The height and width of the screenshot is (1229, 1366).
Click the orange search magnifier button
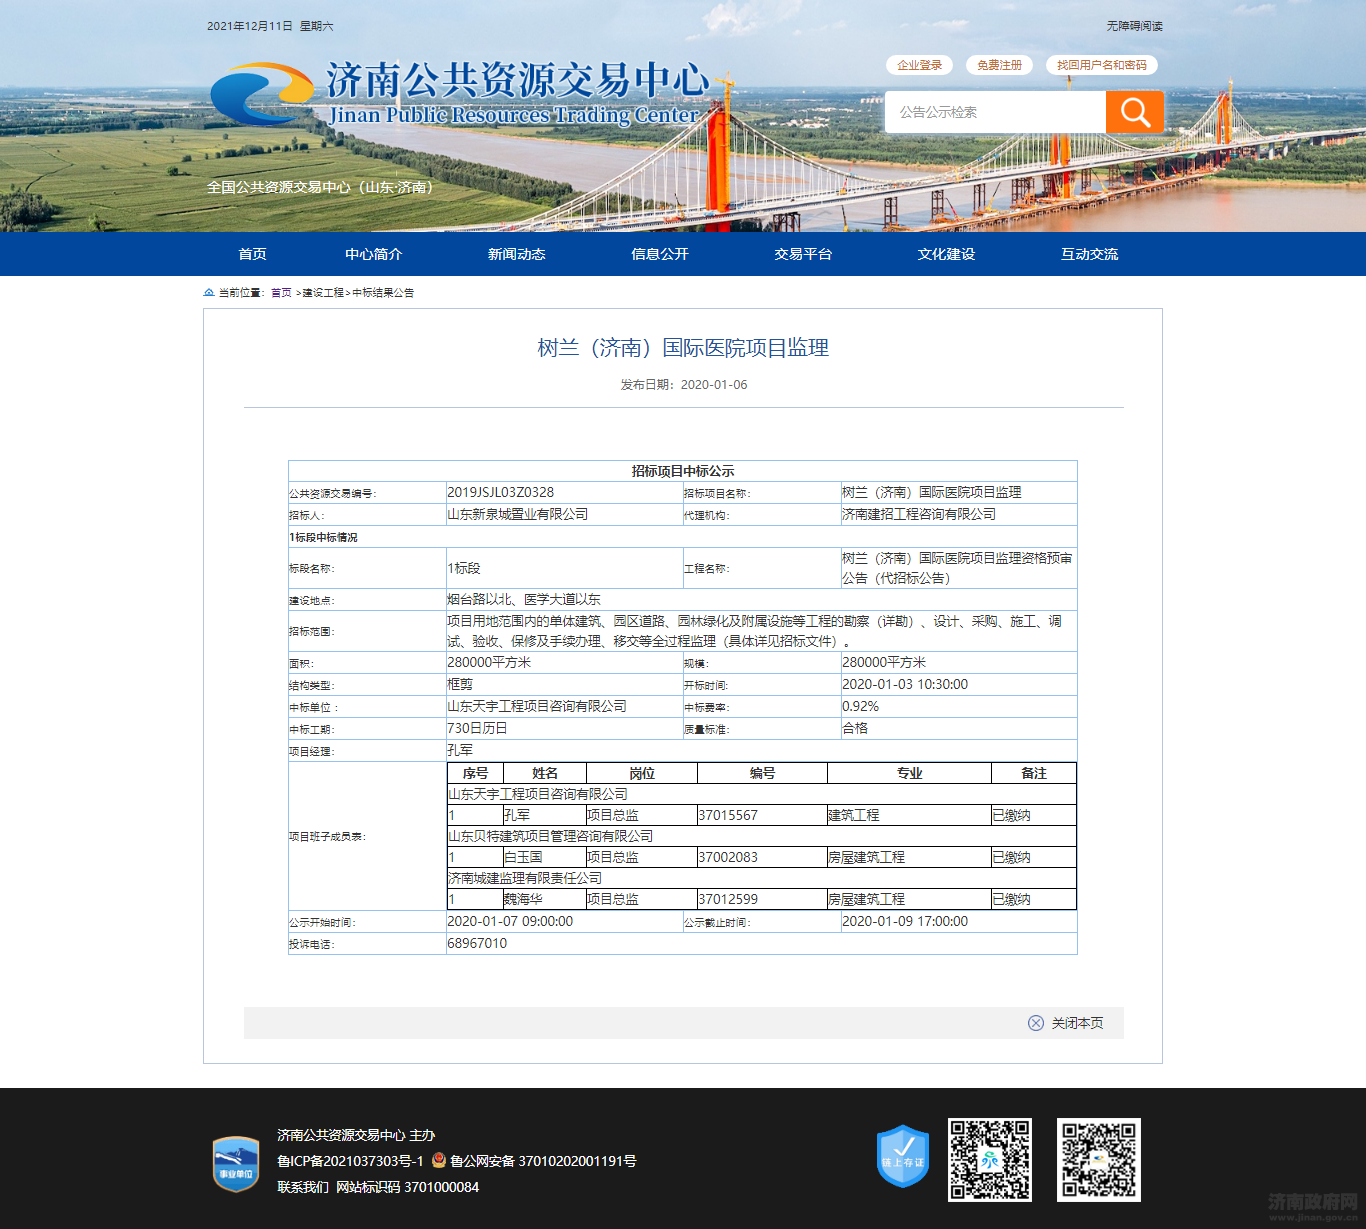1134,112
